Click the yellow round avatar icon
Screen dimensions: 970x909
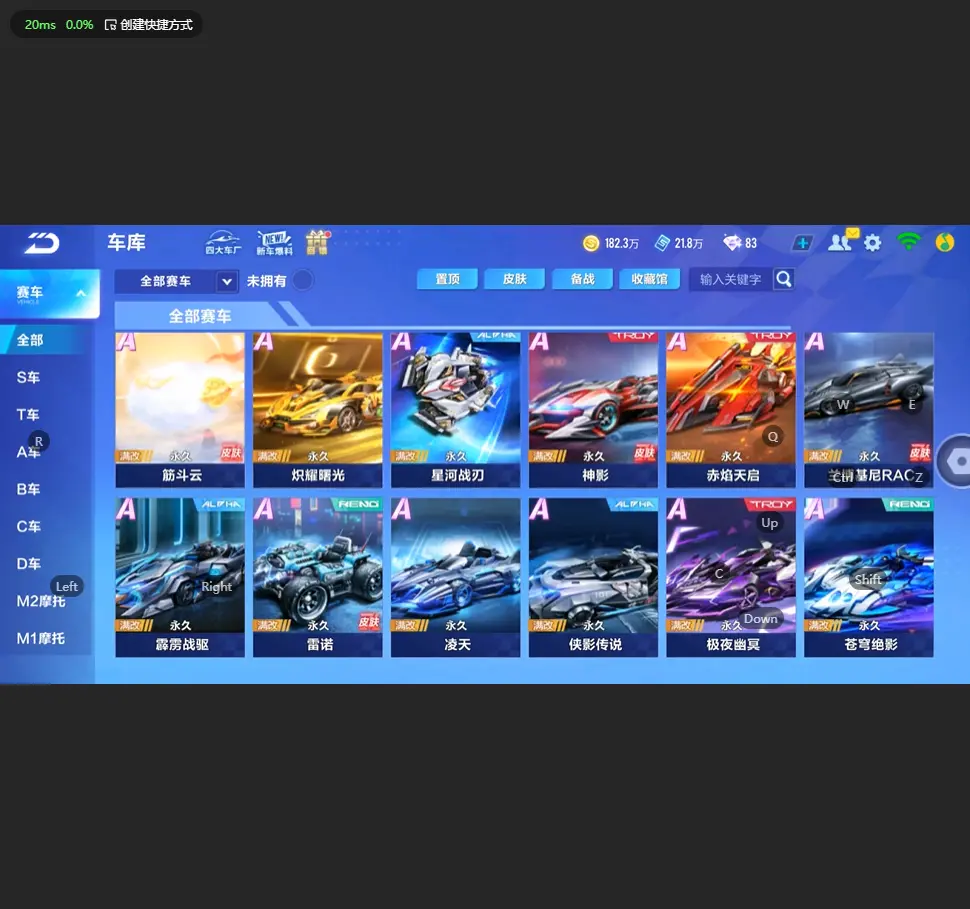[x=945, y=243]
